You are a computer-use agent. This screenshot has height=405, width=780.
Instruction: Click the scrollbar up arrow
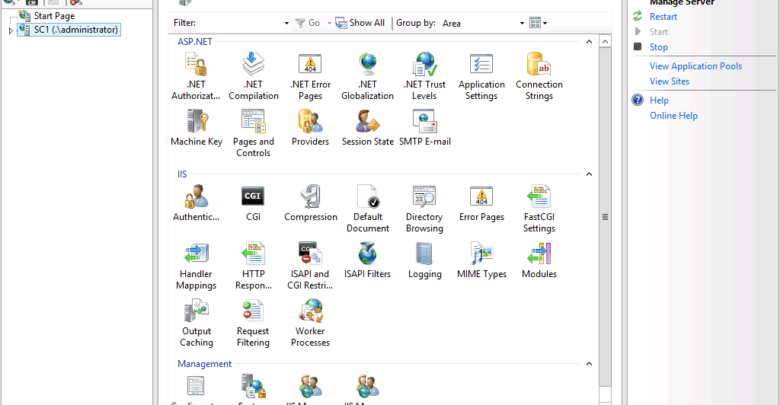click(x=605, y=41)
